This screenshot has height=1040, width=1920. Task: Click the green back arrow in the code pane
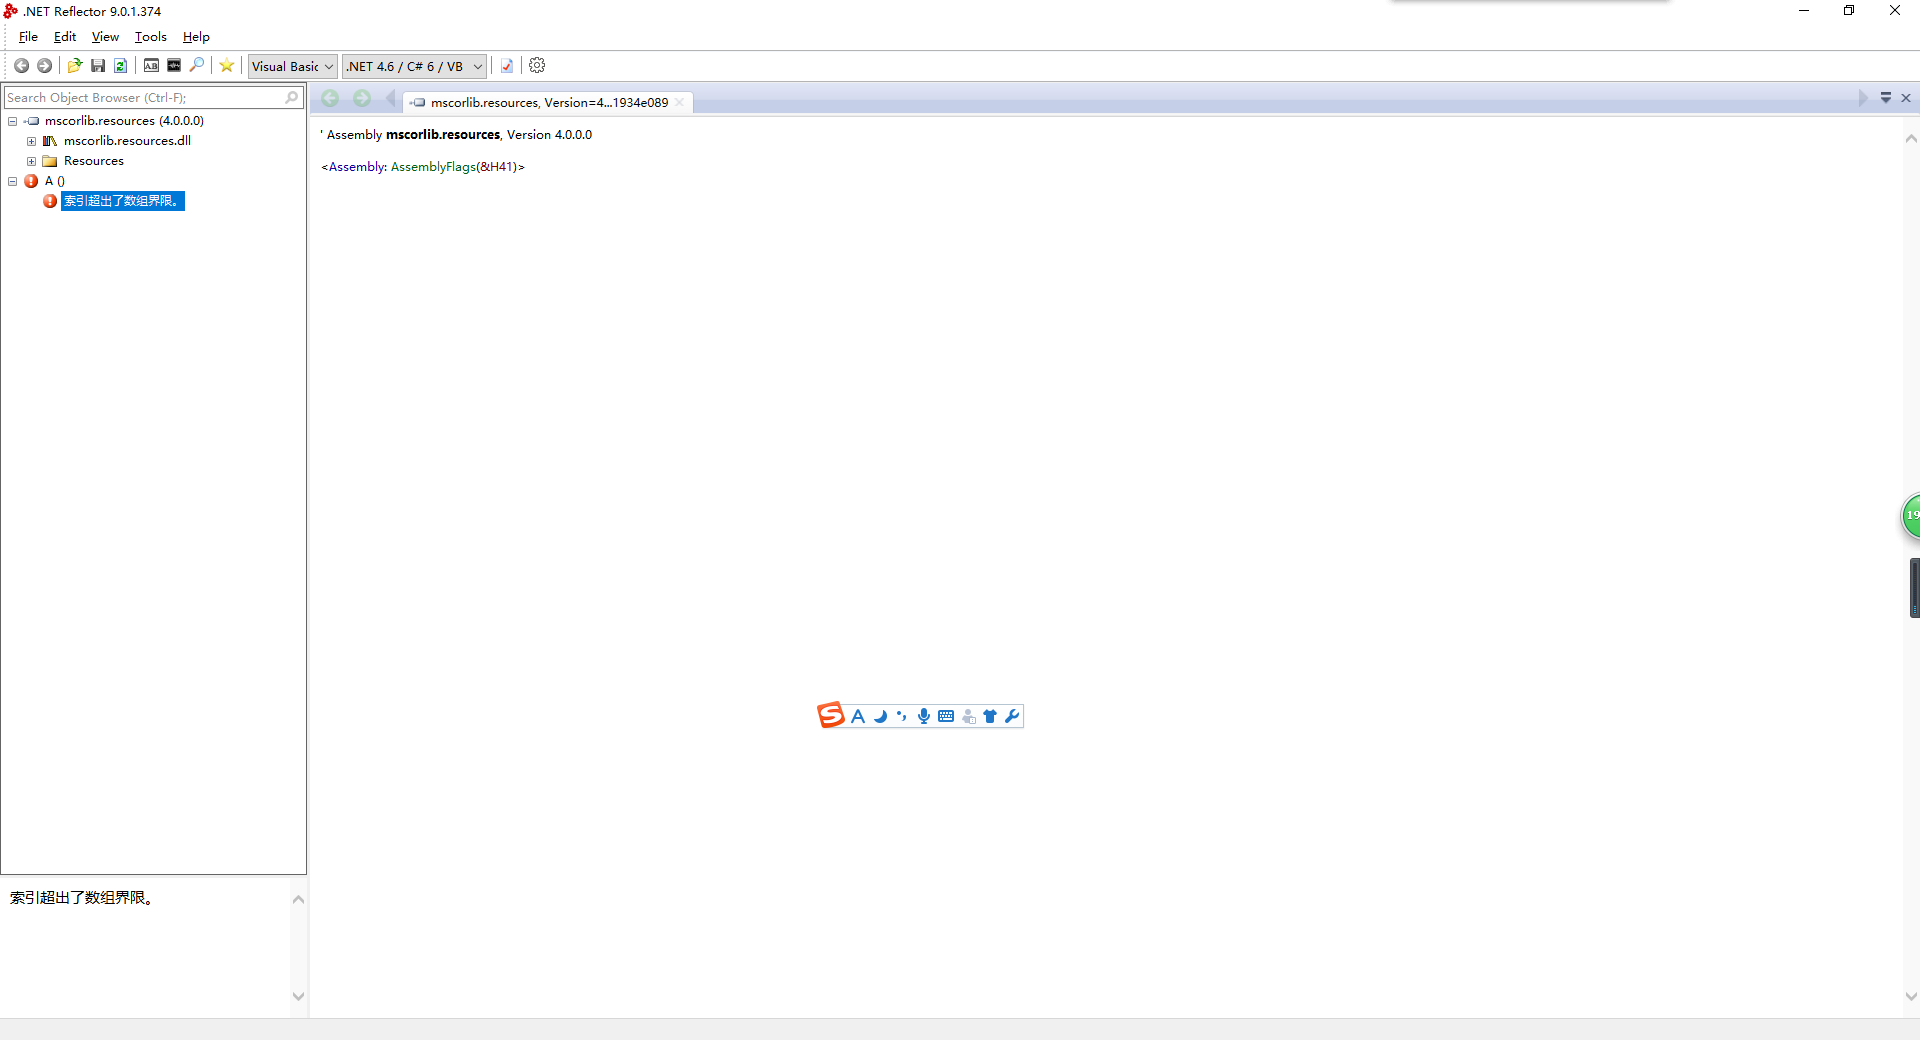click(x=330, y=98)
